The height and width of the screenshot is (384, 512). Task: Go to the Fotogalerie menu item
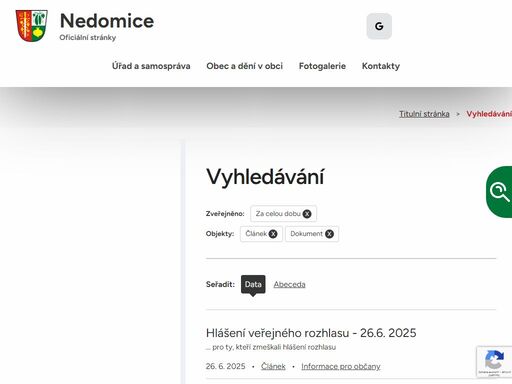322,66
